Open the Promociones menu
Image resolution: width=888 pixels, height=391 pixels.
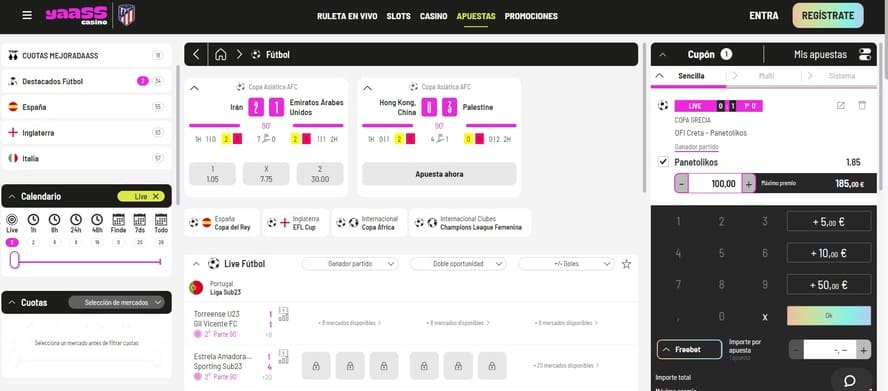pyautogui.click(x=531, y=16)
